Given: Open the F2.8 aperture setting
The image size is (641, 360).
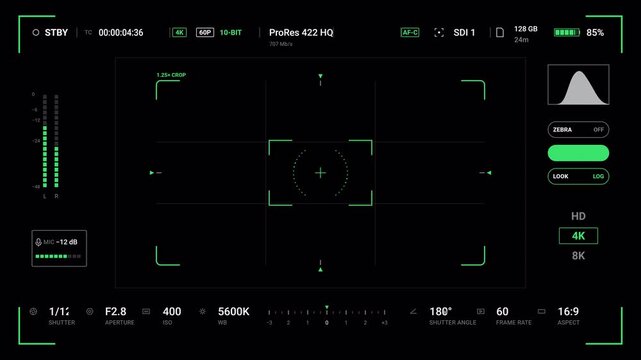Looking at the screenshot, I should pyautogui.click(x=119, y=315).
